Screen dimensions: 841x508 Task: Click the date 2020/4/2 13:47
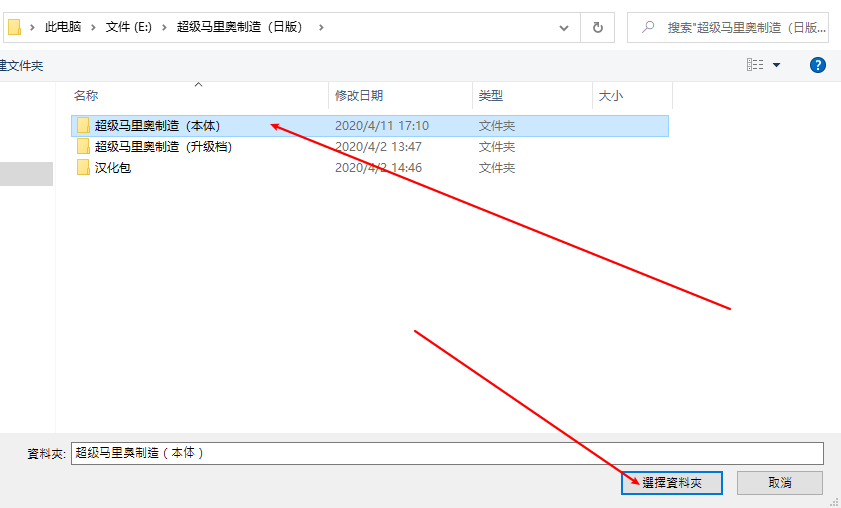tap(378, 146)
